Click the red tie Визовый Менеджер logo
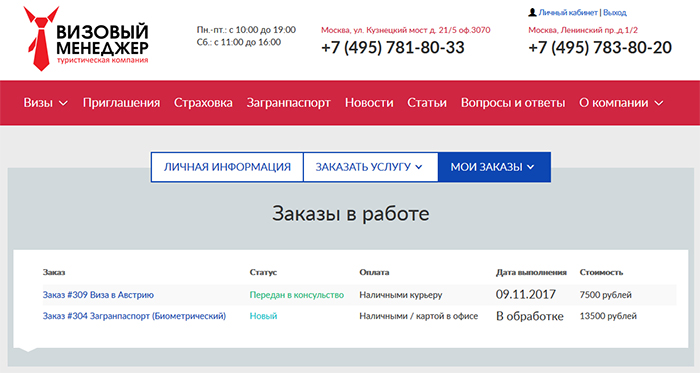Image resolution: width=700 pixels, height=373 pixels. (x=86, y=39)
